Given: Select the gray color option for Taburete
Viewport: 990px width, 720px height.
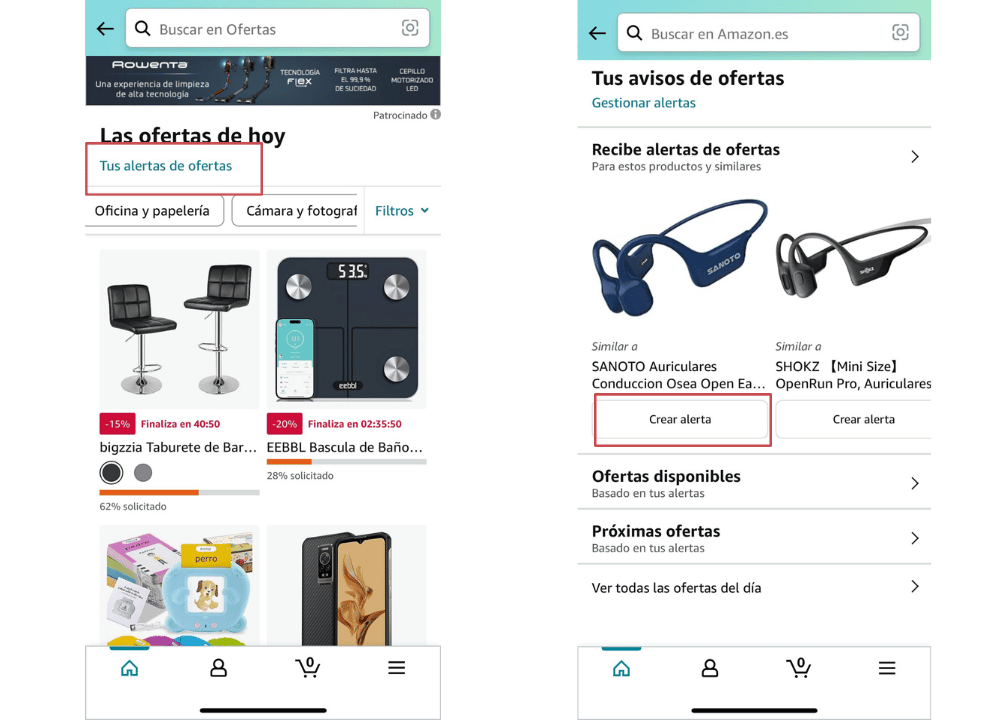Looking at the screenshot, I should [x=143, y=472].
